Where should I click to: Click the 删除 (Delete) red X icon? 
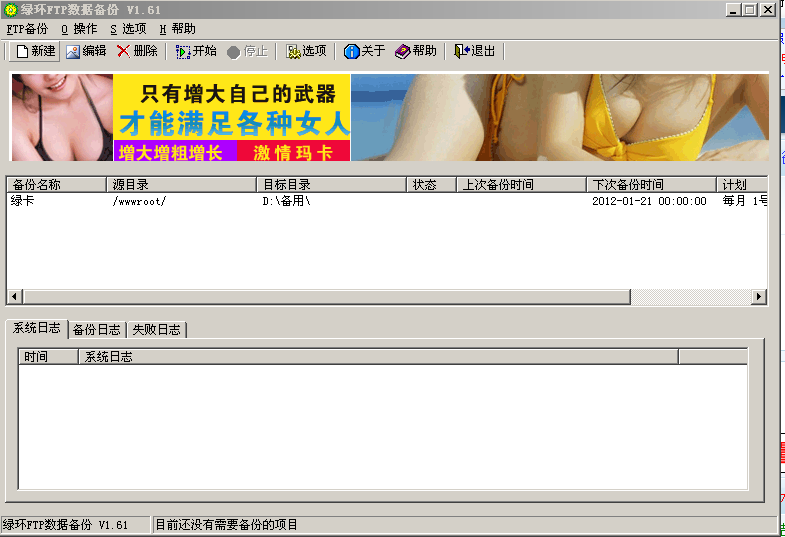point(123,51)
